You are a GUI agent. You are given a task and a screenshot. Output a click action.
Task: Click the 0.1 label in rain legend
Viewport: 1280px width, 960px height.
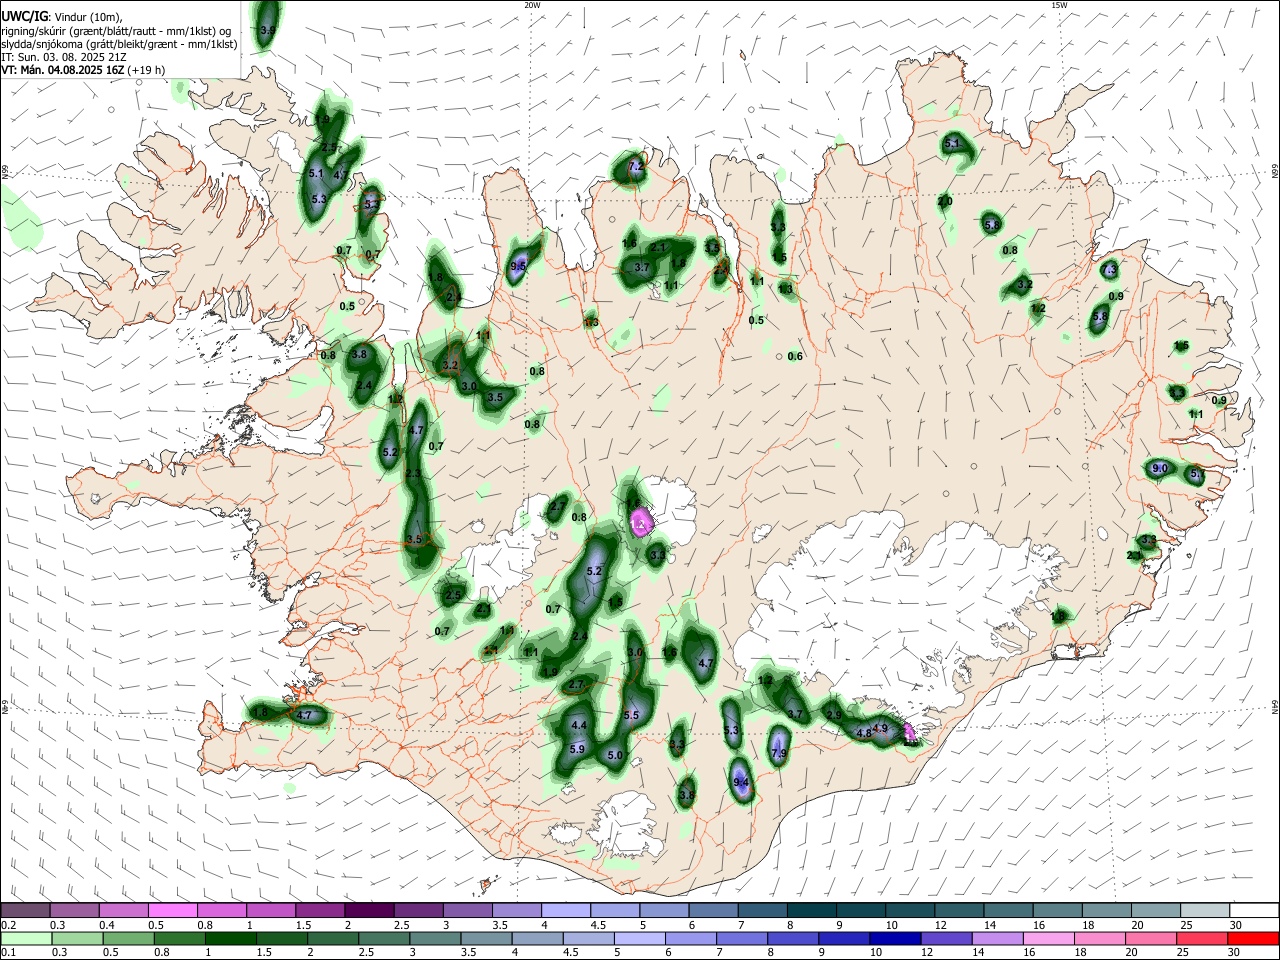point(8,952)
